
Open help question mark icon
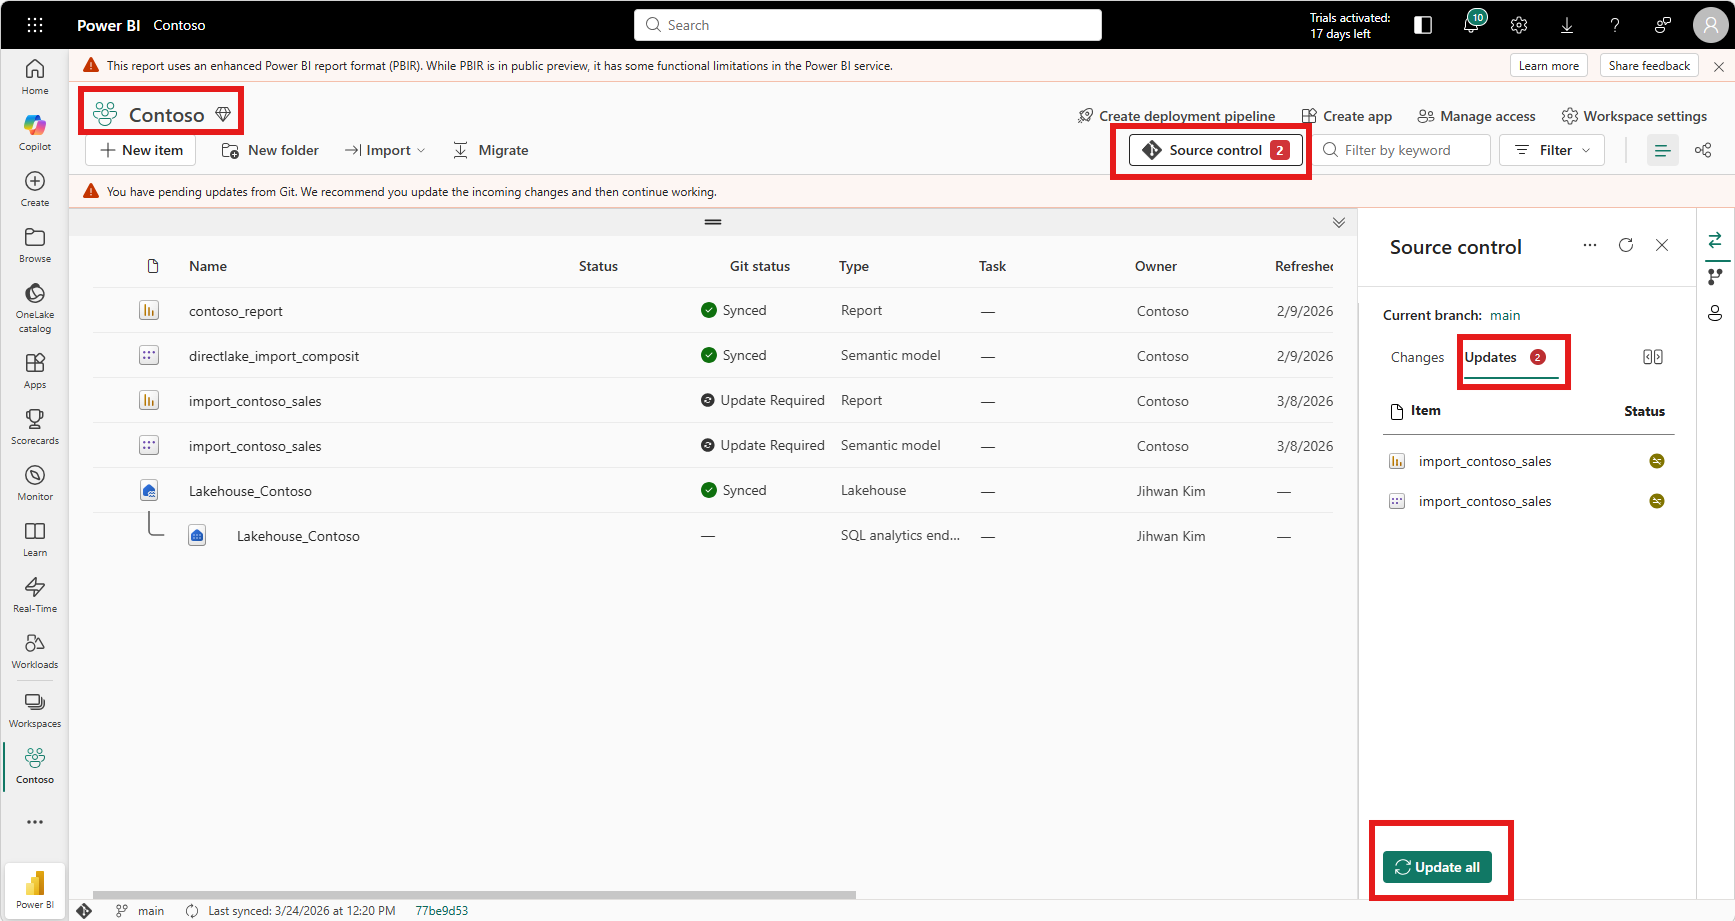click(x=1615, y=25)
